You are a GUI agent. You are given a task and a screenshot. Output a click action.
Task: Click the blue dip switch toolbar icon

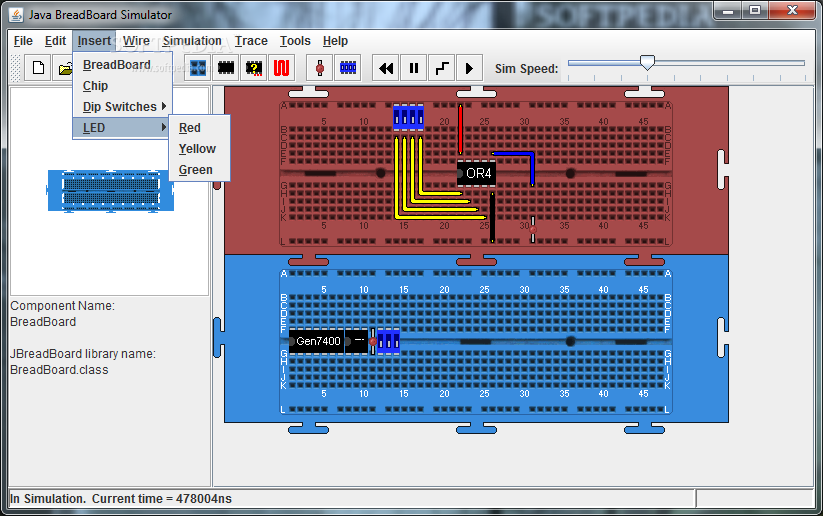(x=347, y=68)
